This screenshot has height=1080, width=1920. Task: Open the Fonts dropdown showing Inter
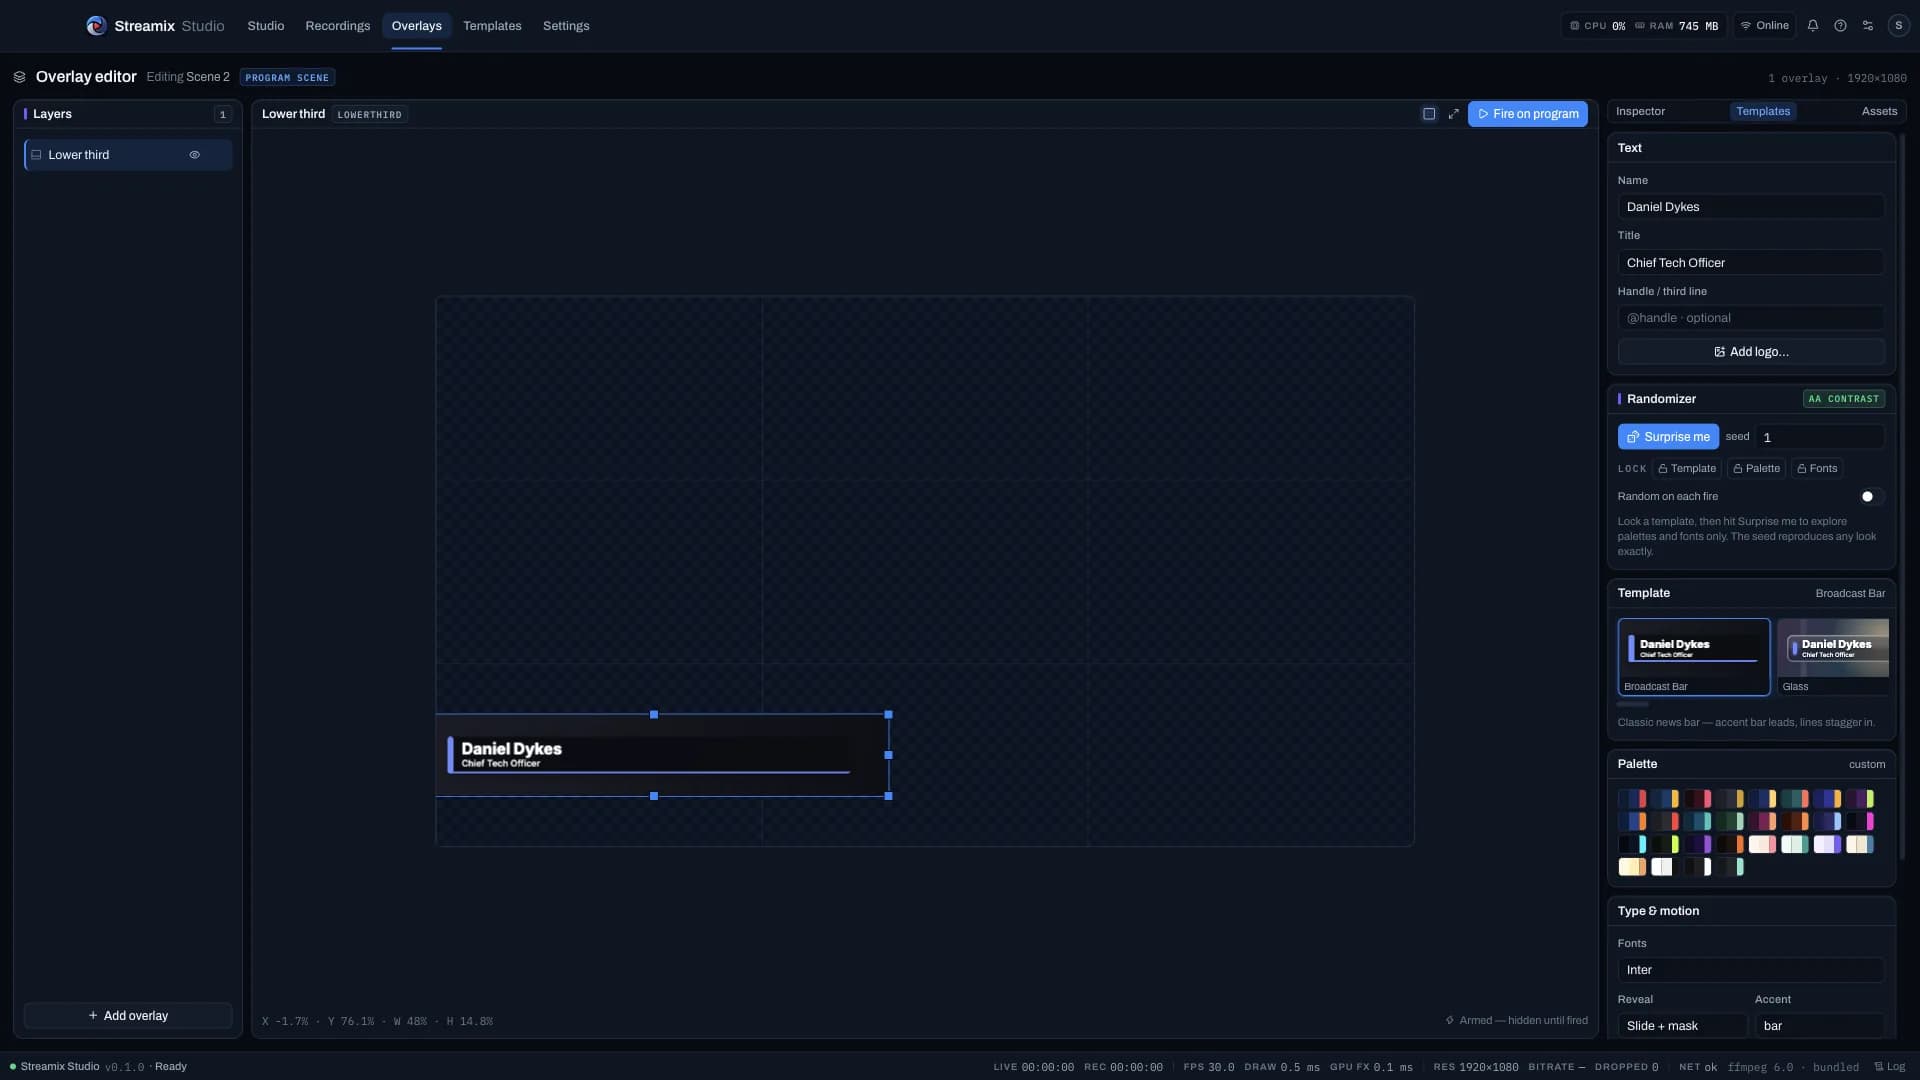1751,970
